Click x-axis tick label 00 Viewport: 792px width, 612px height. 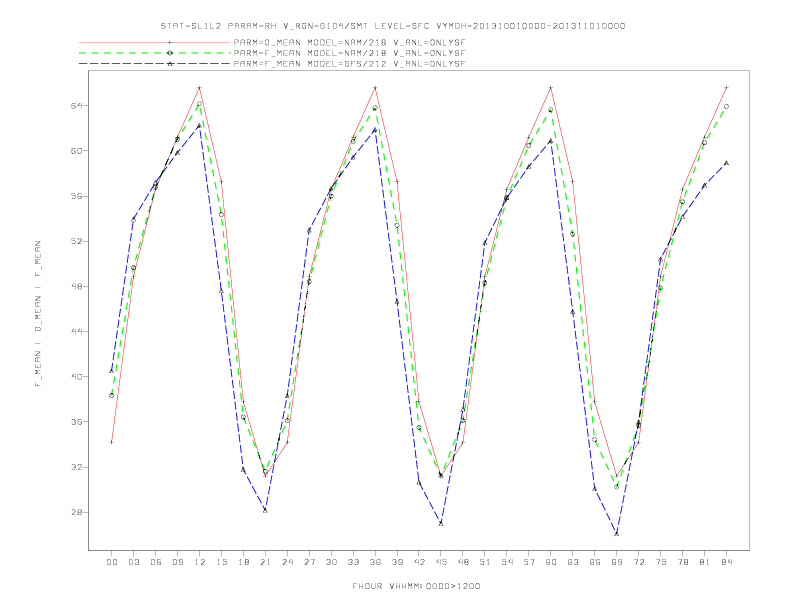coord(112,562)
